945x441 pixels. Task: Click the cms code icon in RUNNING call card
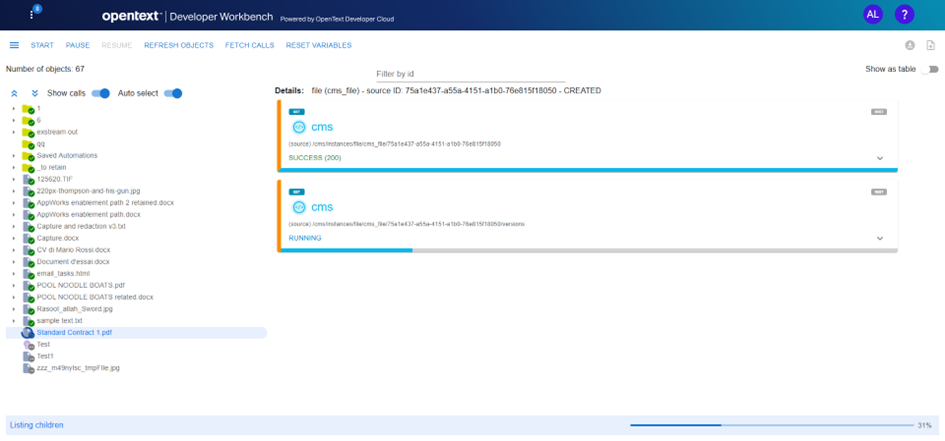(x=298, y=207)
